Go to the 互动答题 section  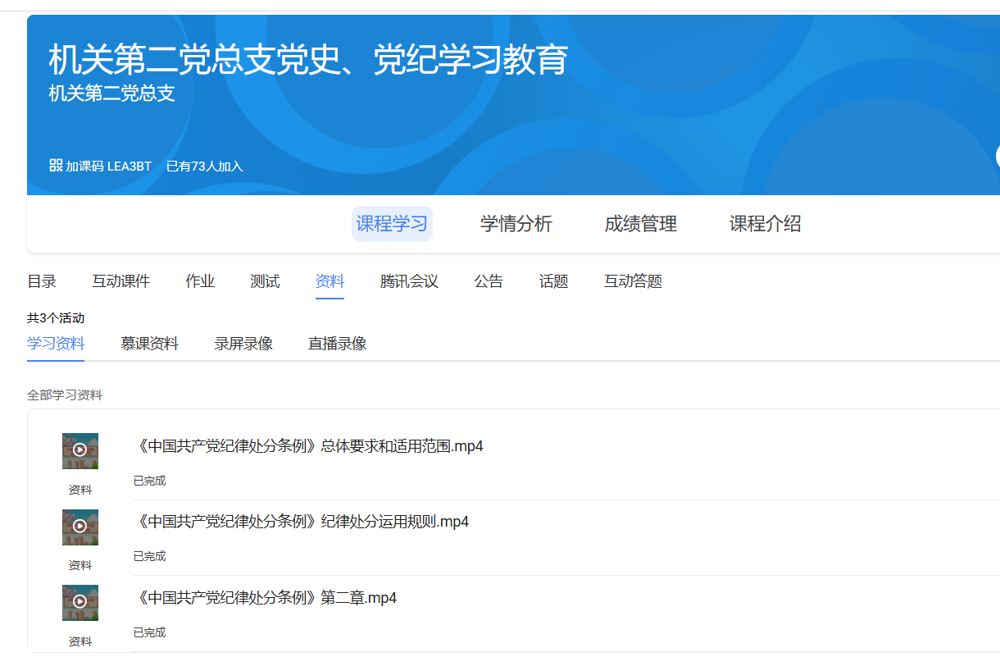pos(633,282)
